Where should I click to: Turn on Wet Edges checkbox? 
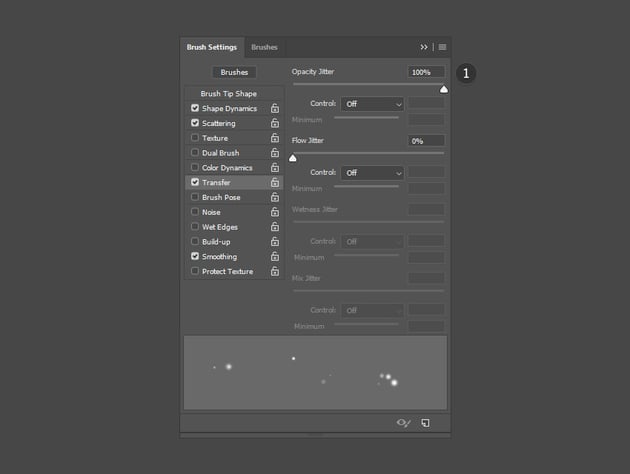[x=195, y=227]
